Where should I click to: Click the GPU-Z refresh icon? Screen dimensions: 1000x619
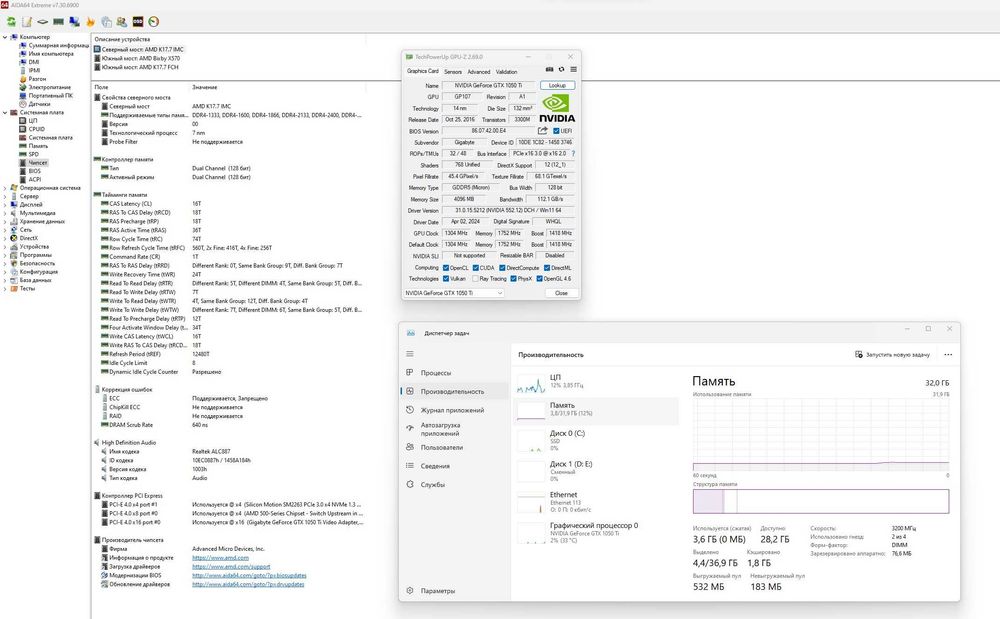(x=561, y=69)
